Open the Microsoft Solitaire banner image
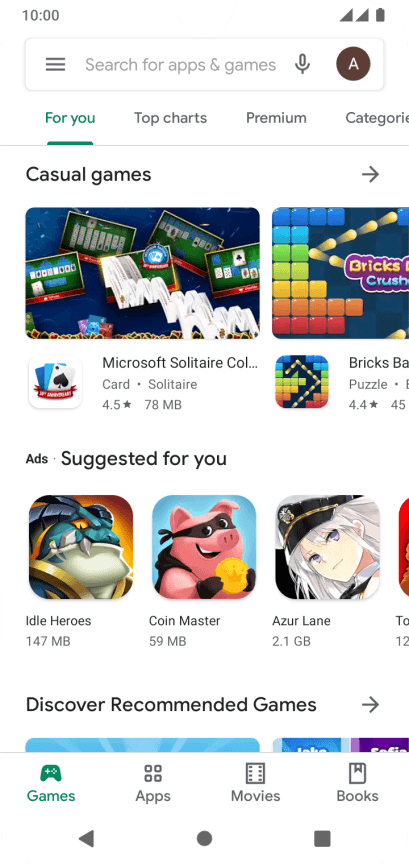Image resolution: width=409 pixels, height=864 pixels. pos(143,273)
